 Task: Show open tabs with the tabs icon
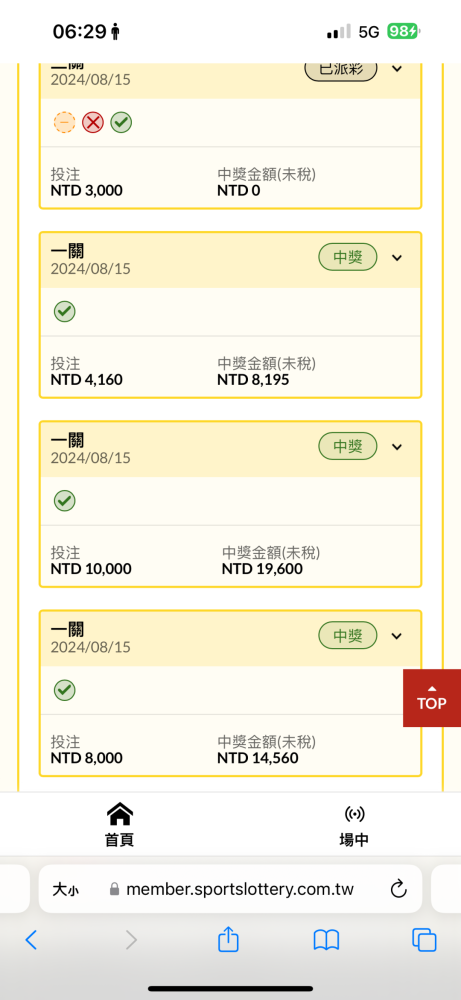pos(424,940)
